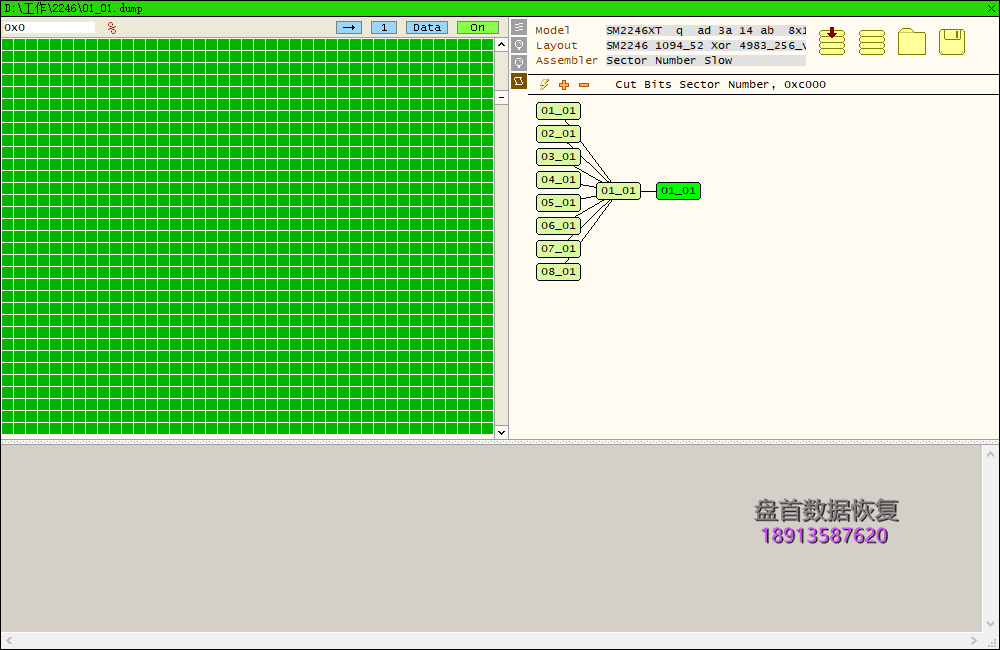Toggle the green On button
This screenshot has width=1000, height=650.
coord(478,27)
